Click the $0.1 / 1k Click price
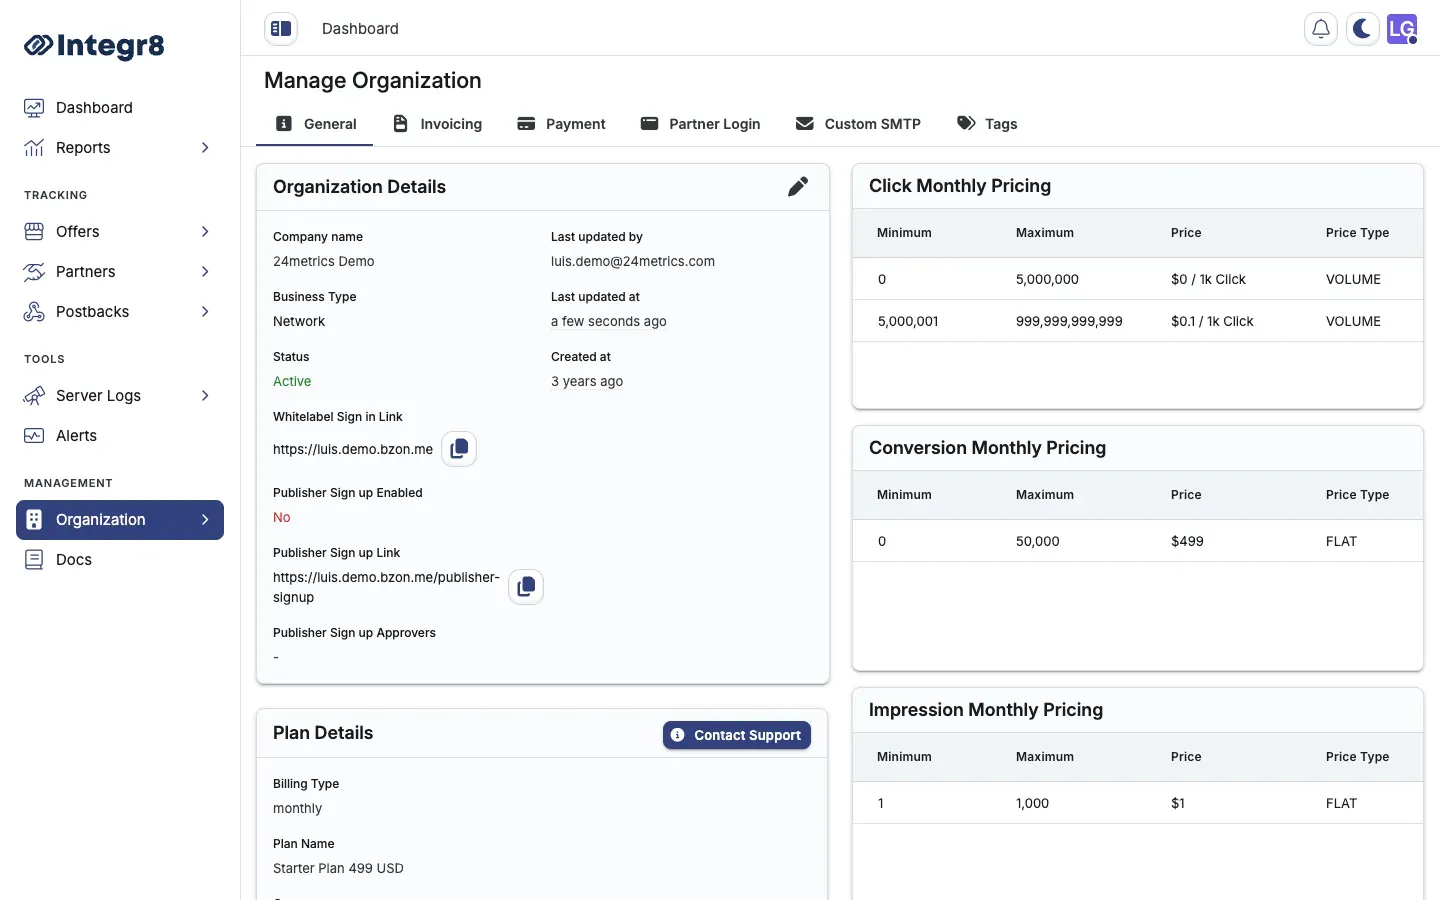This screenshot has width=1440, height=900. coord(1212,322)
